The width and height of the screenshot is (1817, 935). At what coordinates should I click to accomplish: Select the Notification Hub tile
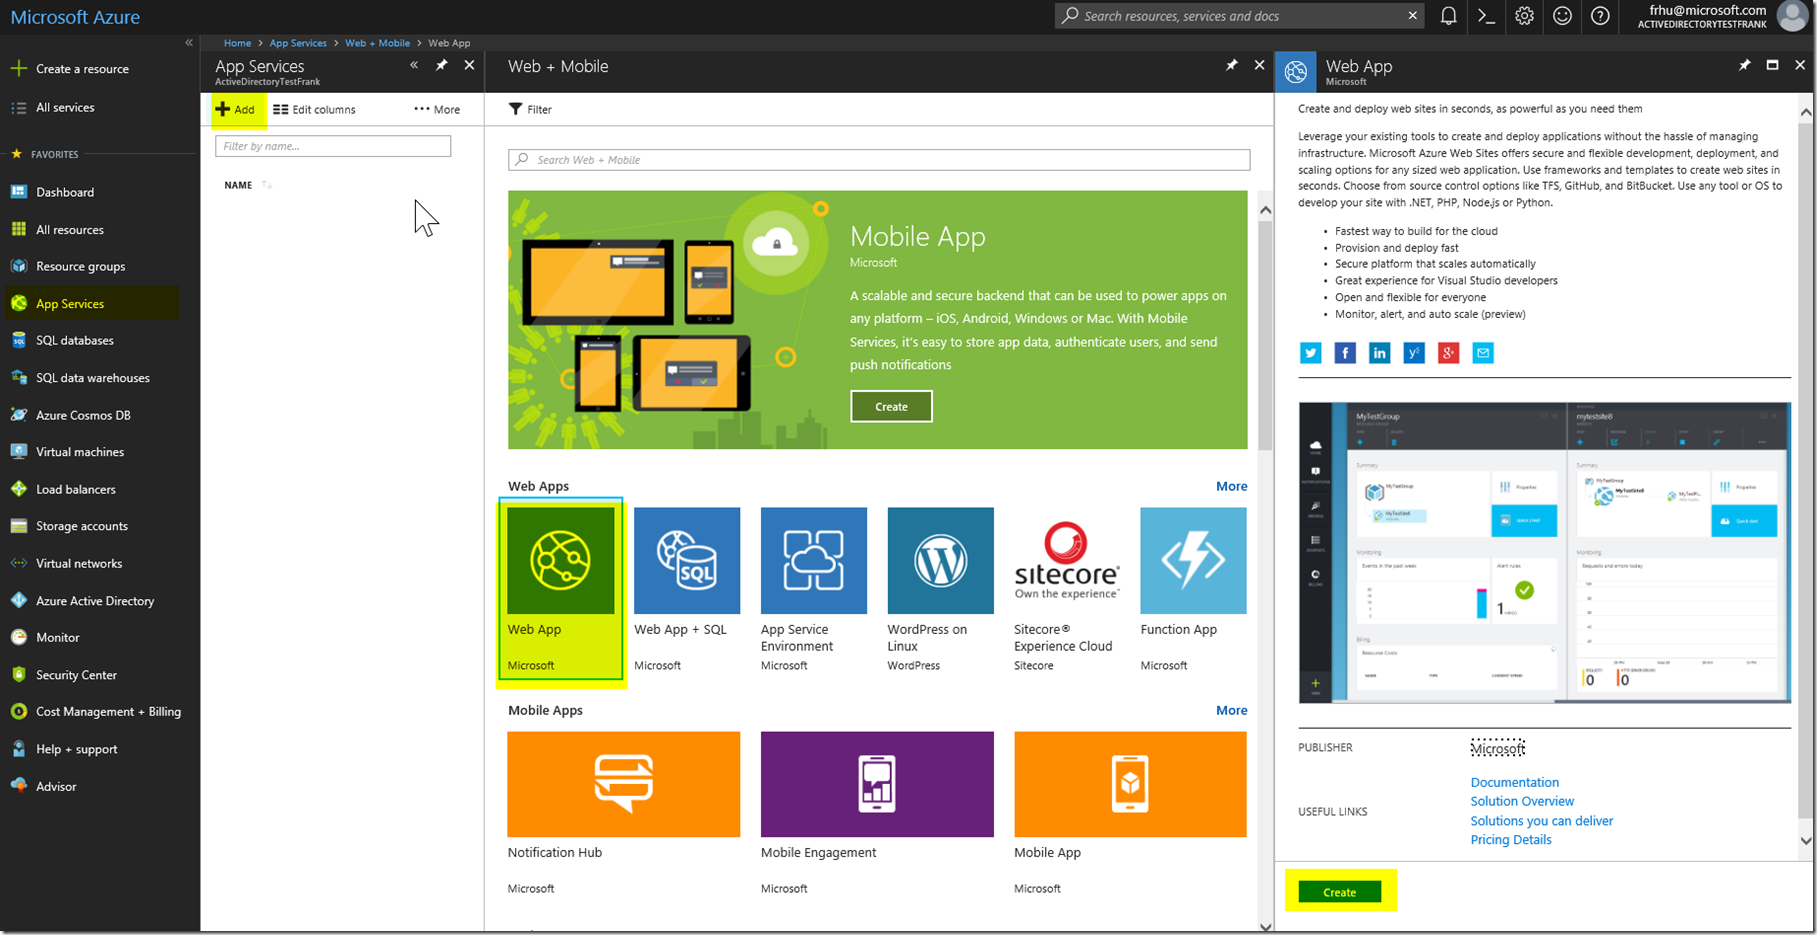point(623,812)
